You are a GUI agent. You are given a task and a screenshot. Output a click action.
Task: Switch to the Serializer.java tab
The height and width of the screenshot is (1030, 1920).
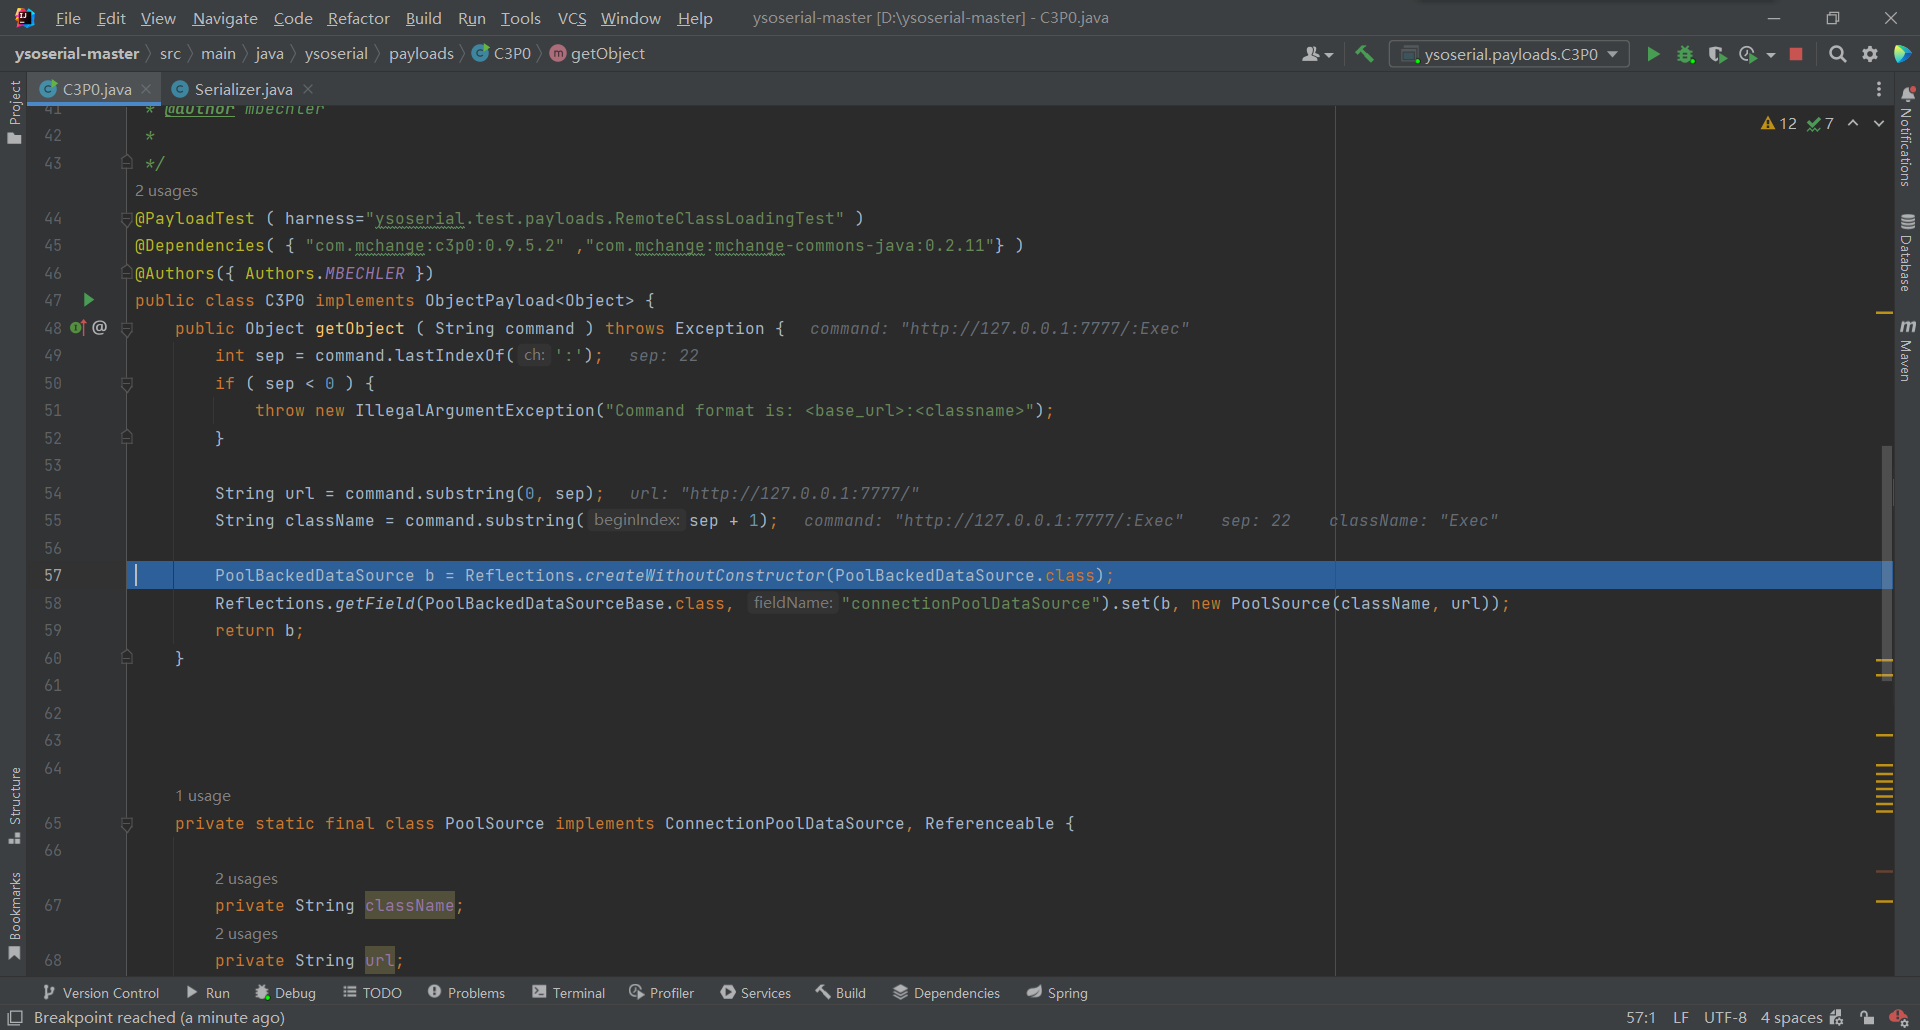tap(243, 89)
